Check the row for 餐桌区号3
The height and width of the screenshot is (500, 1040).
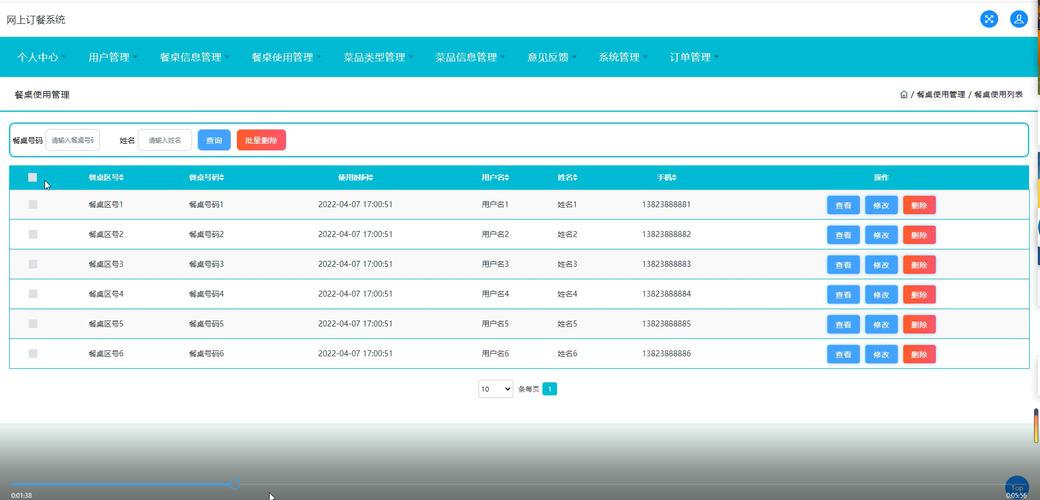(x=33, y=265)
